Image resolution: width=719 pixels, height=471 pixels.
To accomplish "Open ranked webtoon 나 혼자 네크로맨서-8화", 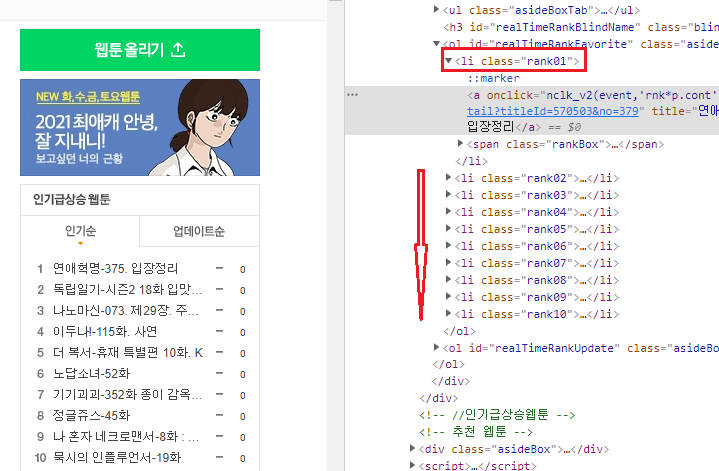I will click(126, 436).
